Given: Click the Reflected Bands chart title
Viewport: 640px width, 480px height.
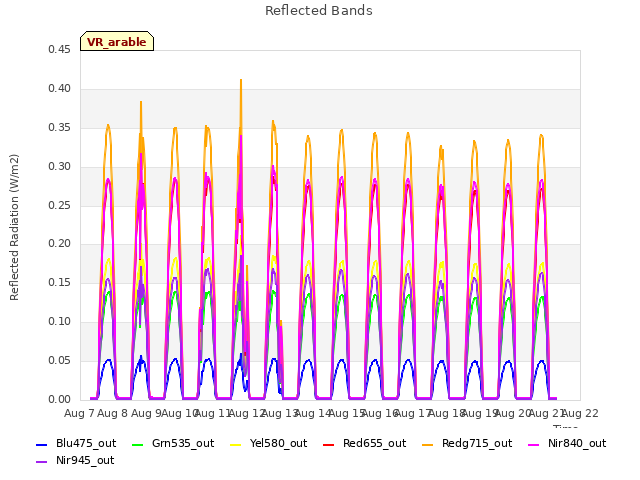Looking at the screenshot, I should 319,11.
